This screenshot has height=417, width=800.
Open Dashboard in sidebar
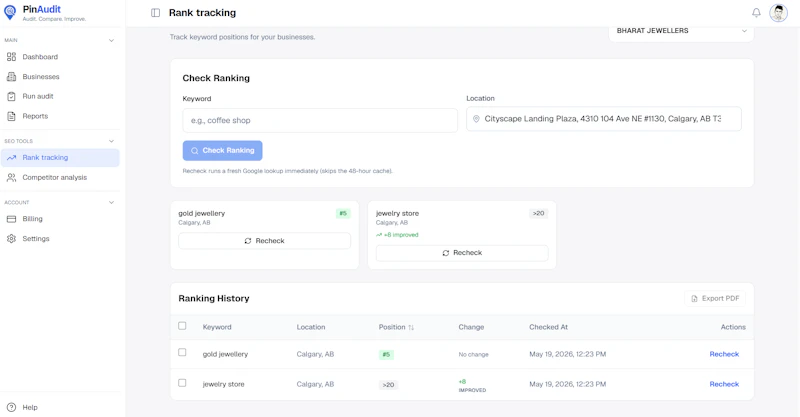pyautogui.click(x=60, y=57)
